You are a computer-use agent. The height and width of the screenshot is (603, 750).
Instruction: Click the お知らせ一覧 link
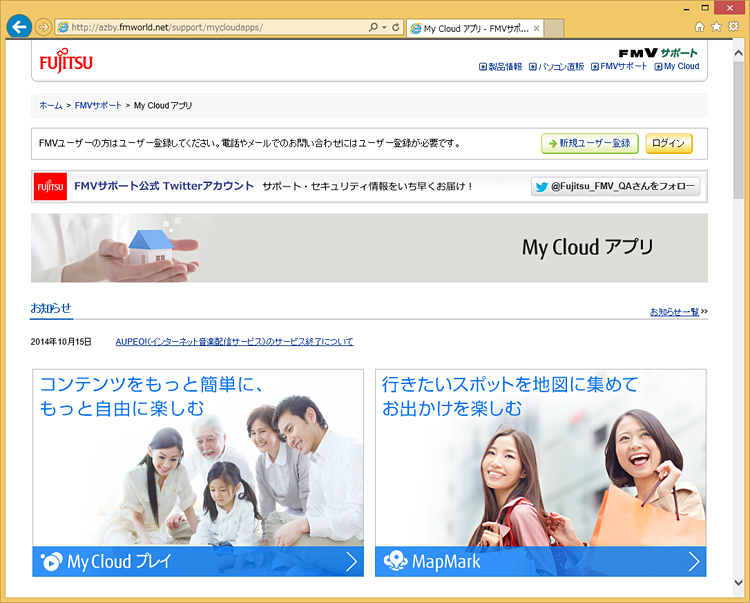674,312
